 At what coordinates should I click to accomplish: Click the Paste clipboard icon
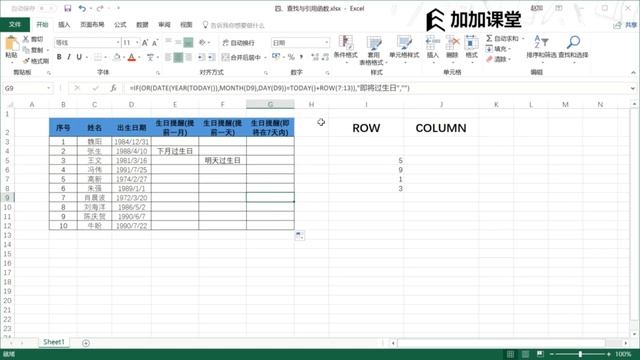[x=11, y=43]
